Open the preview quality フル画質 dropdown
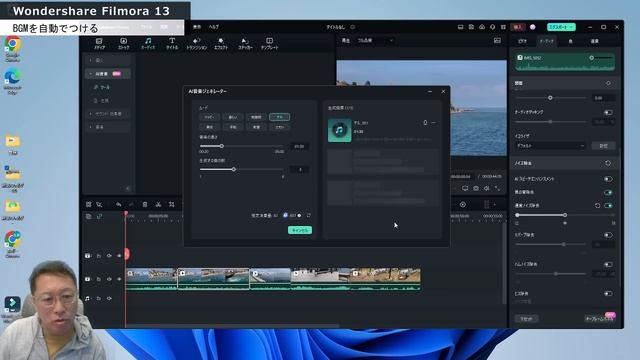Image resolution: width=640 pixels, height=360 pixels. click(x=375, y=41)
